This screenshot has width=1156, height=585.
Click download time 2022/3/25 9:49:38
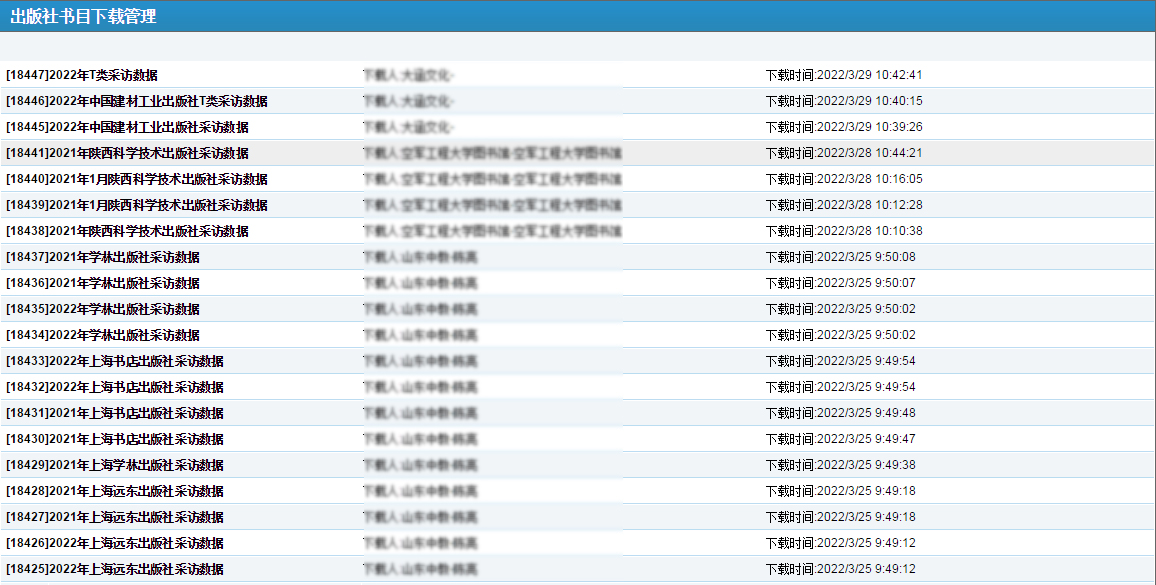840,465
